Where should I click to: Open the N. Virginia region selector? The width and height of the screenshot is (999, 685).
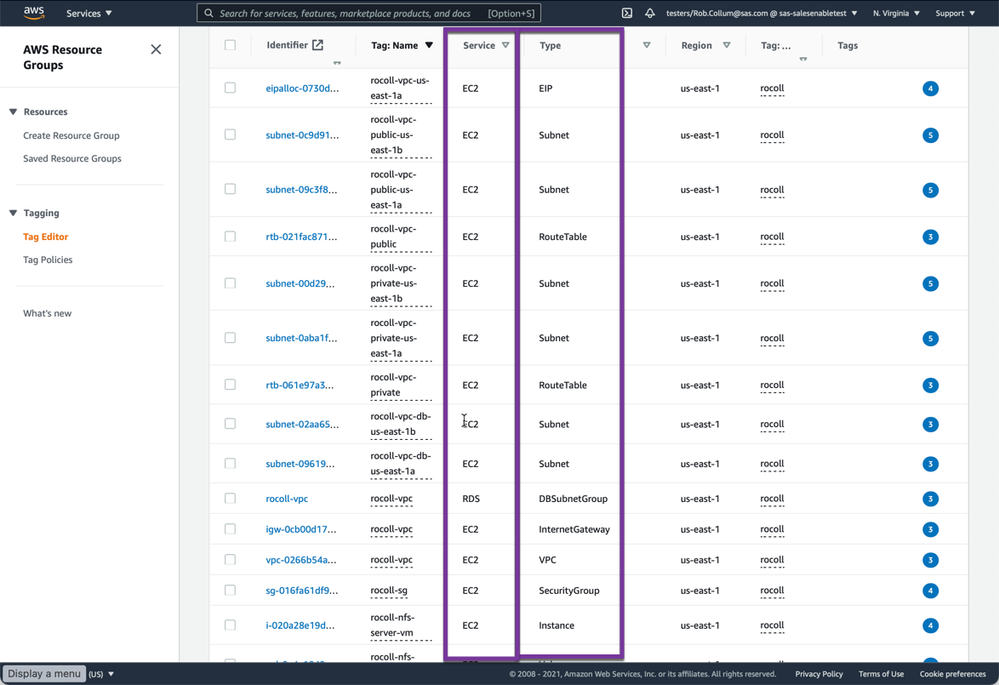coord(896,13)
